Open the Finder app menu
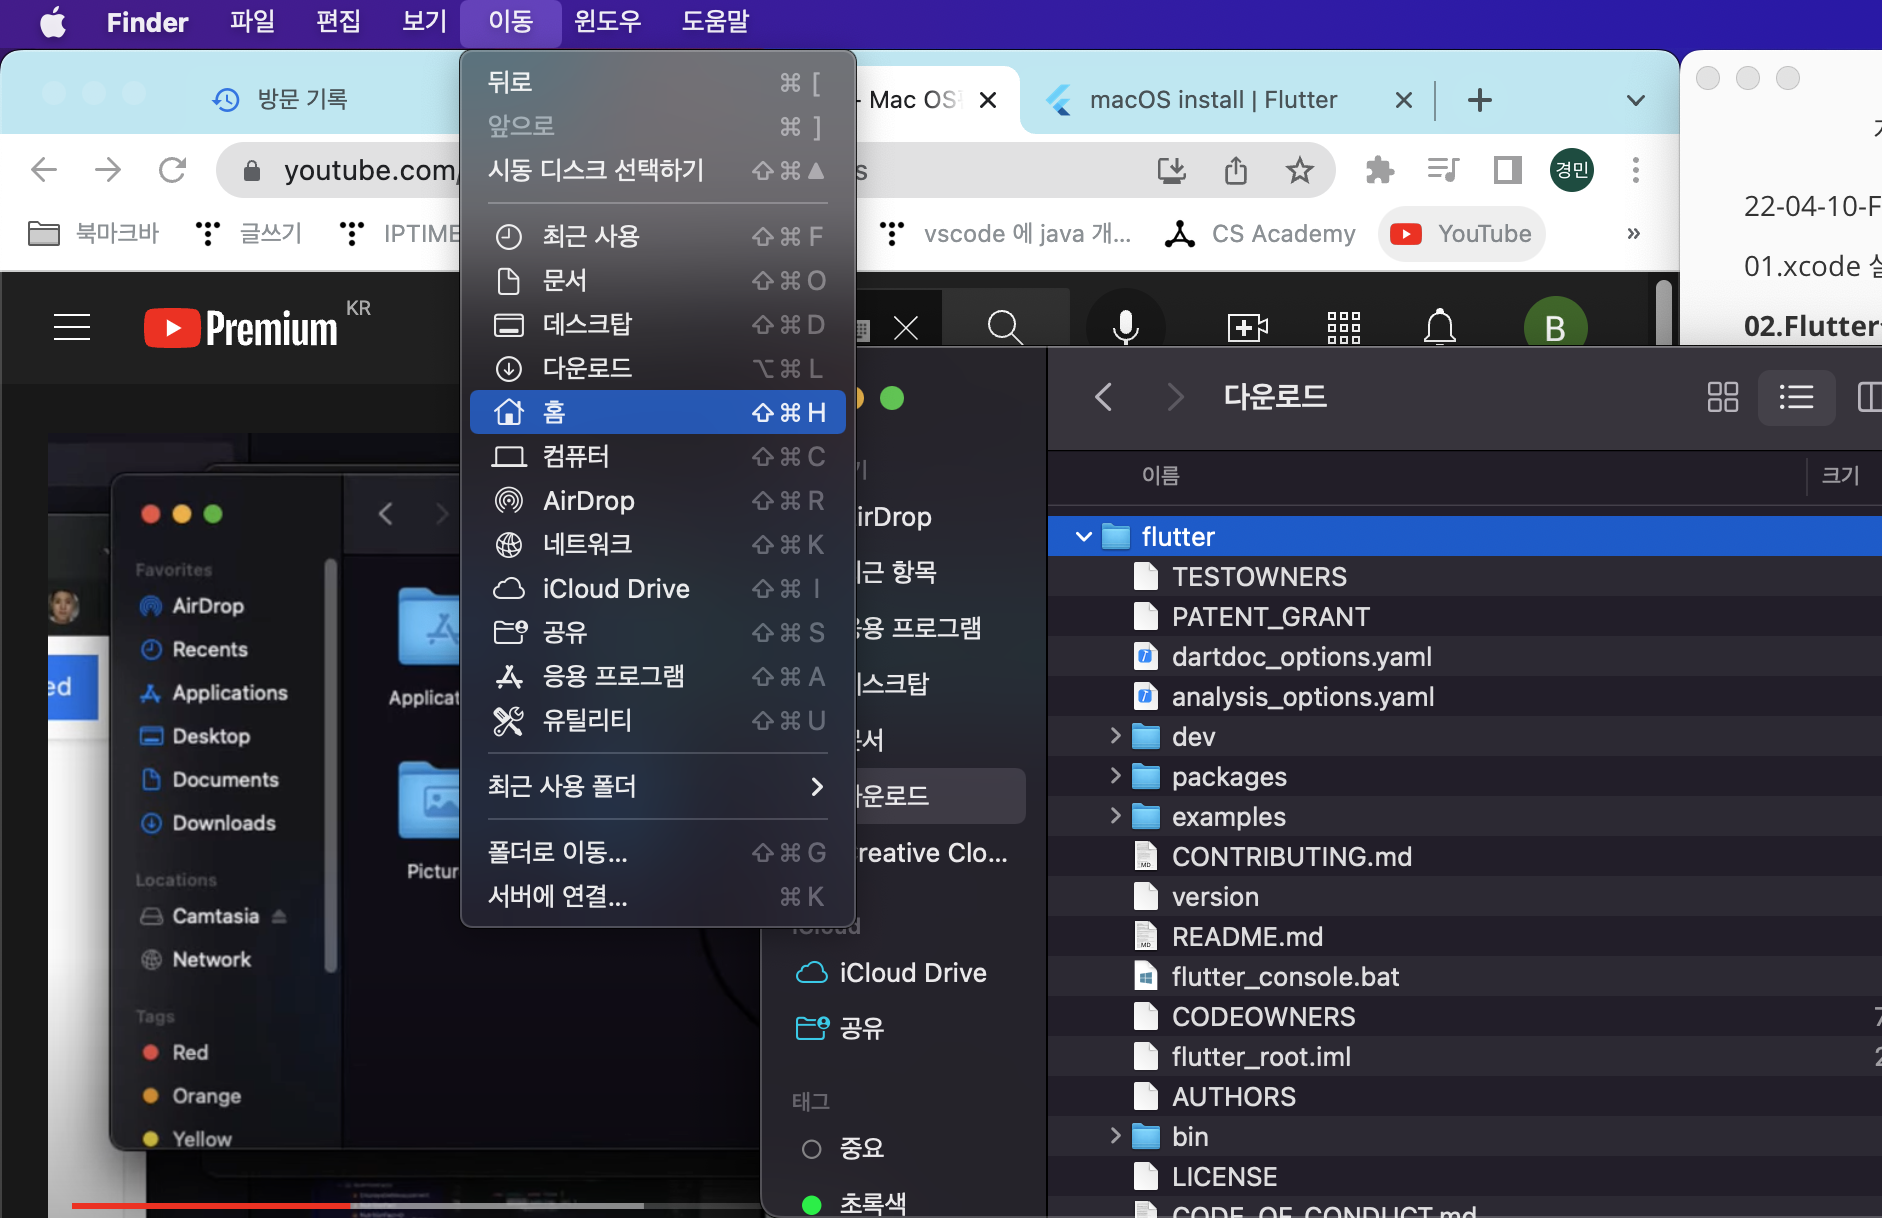This screenshot has width=1882, height=1218. point(147,22)
